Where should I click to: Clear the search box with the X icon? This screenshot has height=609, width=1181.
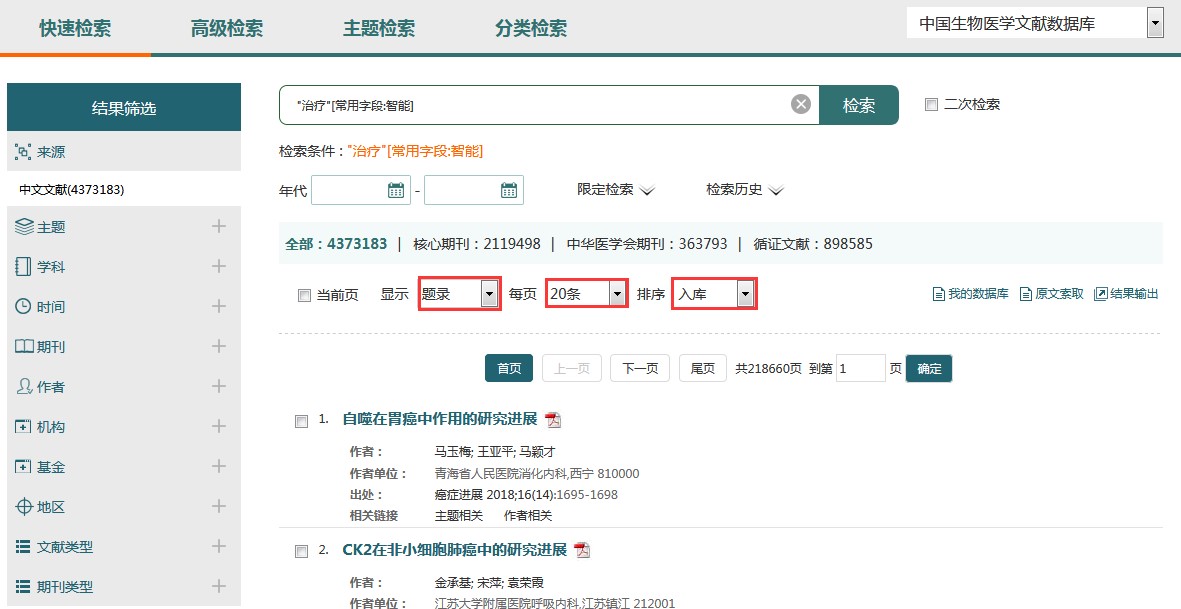tap(800, 104)
